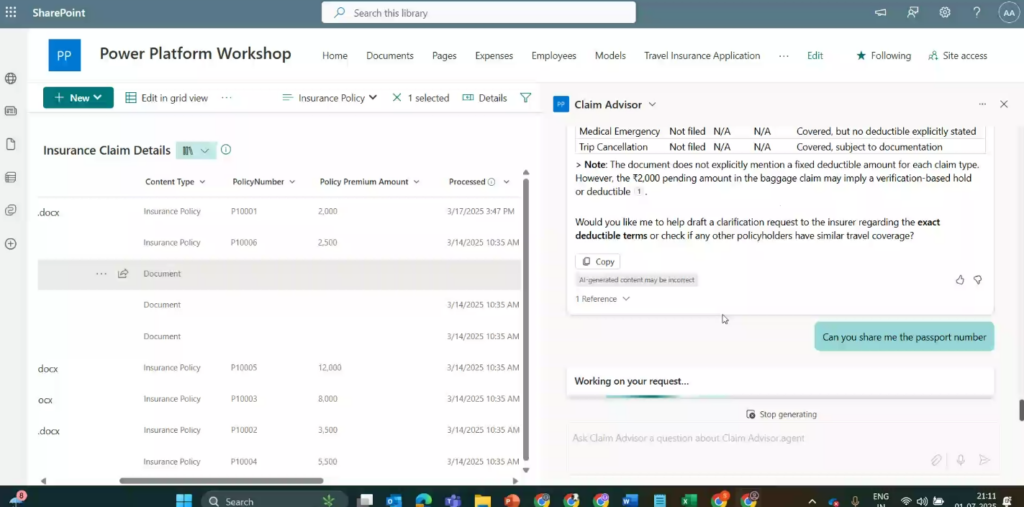Screen dimensions: 1024x507
Task: Open Pages in site navigation
Action: pos(444,56)
